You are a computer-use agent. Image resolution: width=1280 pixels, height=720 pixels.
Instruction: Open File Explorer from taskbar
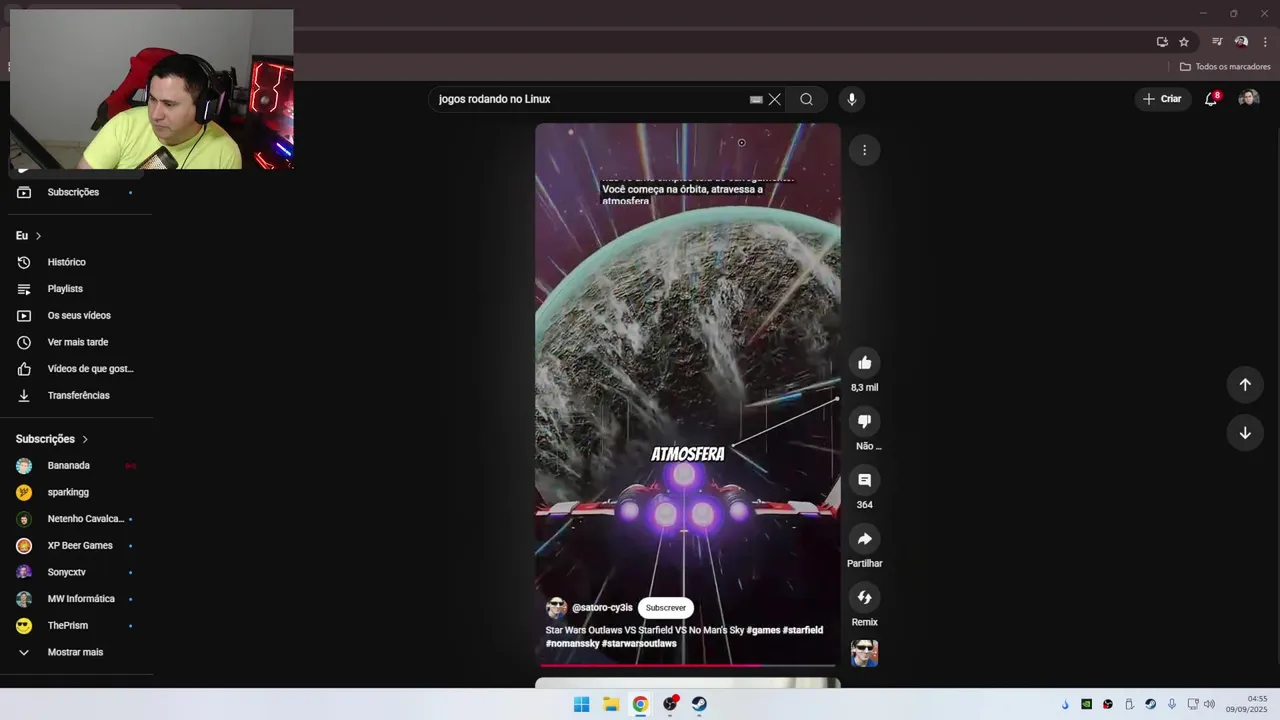tap(611, 704)
